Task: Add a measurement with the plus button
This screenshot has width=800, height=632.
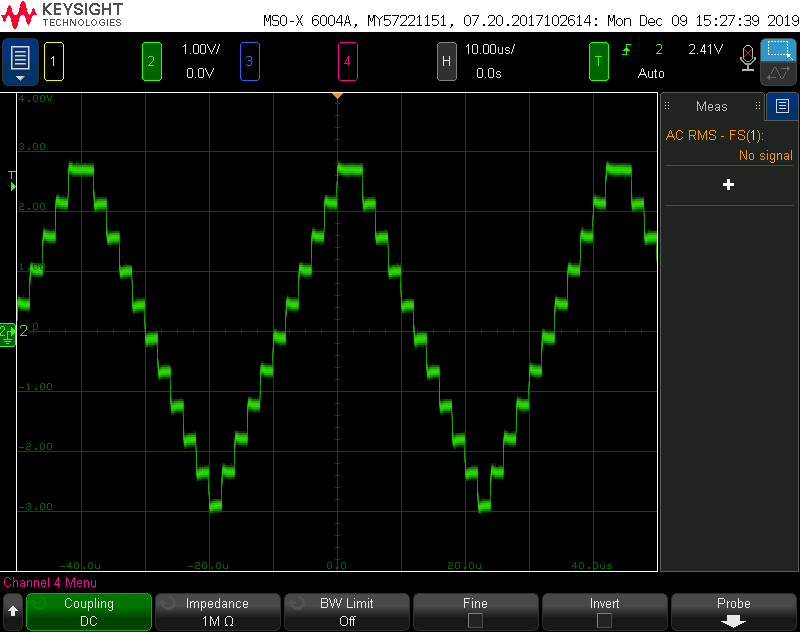Action: [729, 185]
